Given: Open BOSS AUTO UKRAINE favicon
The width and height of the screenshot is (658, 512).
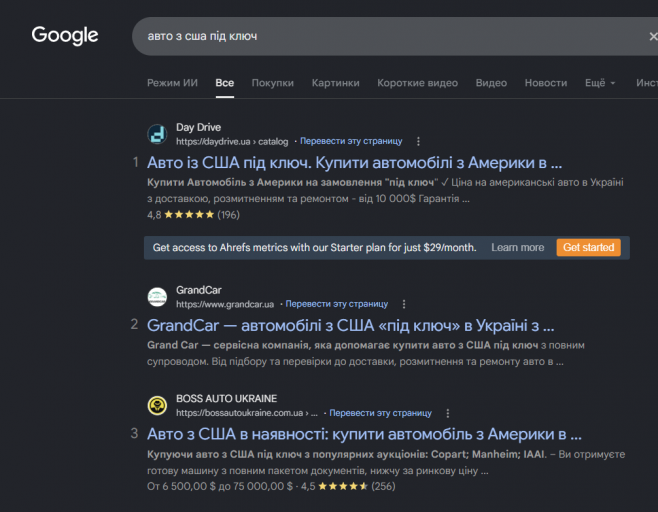Looking at the screenshot, I should click(x=157, y=405).
